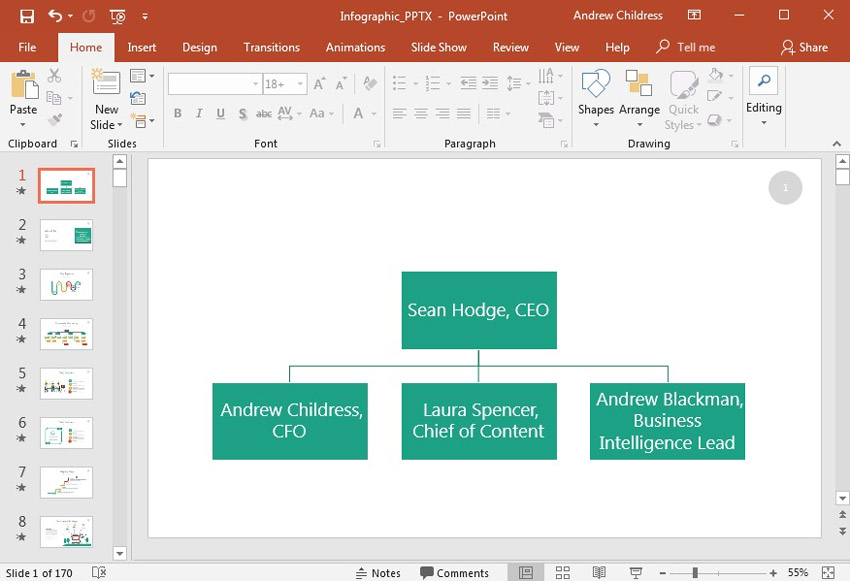Screen dimensions: 850x581
Task: Toggle underline formatting
Action: tap(219, 114)
